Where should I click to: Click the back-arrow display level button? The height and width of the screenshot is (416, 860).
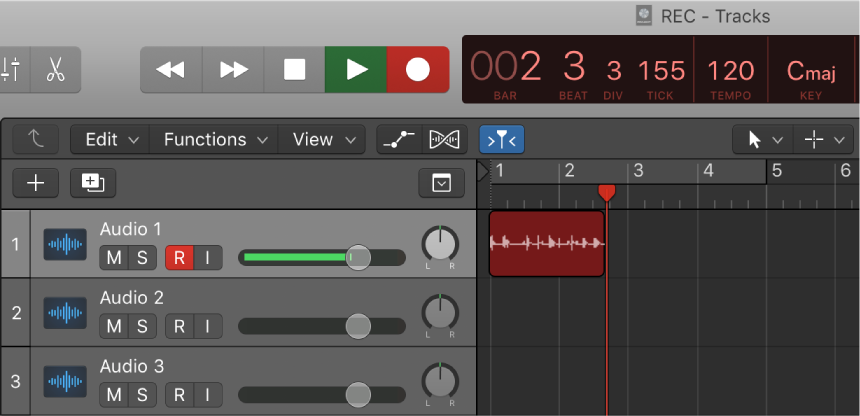(x=36, y=139)
